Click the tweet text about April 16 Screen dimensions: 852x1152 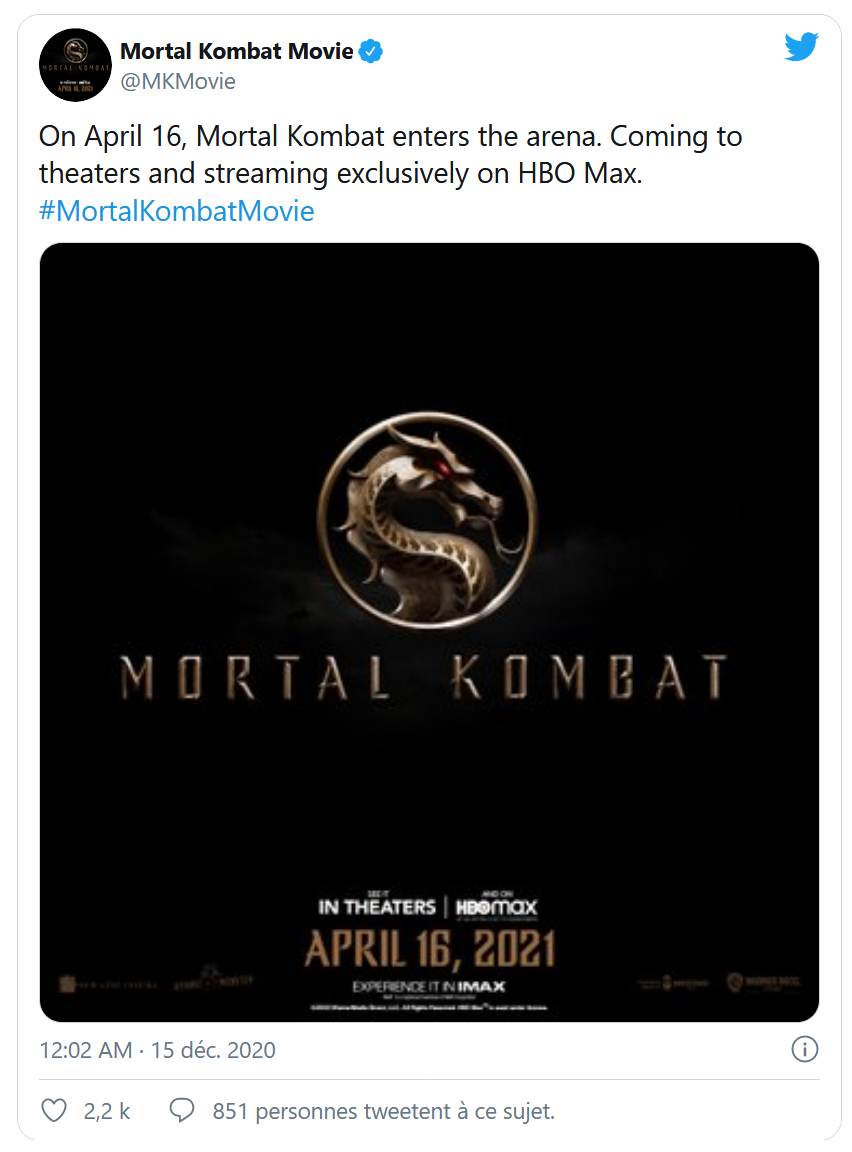(390, 154)
